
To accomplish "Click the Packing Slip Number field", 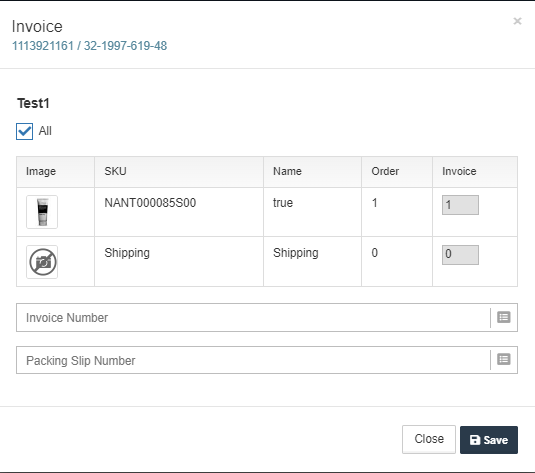I will tap(253, 360).
